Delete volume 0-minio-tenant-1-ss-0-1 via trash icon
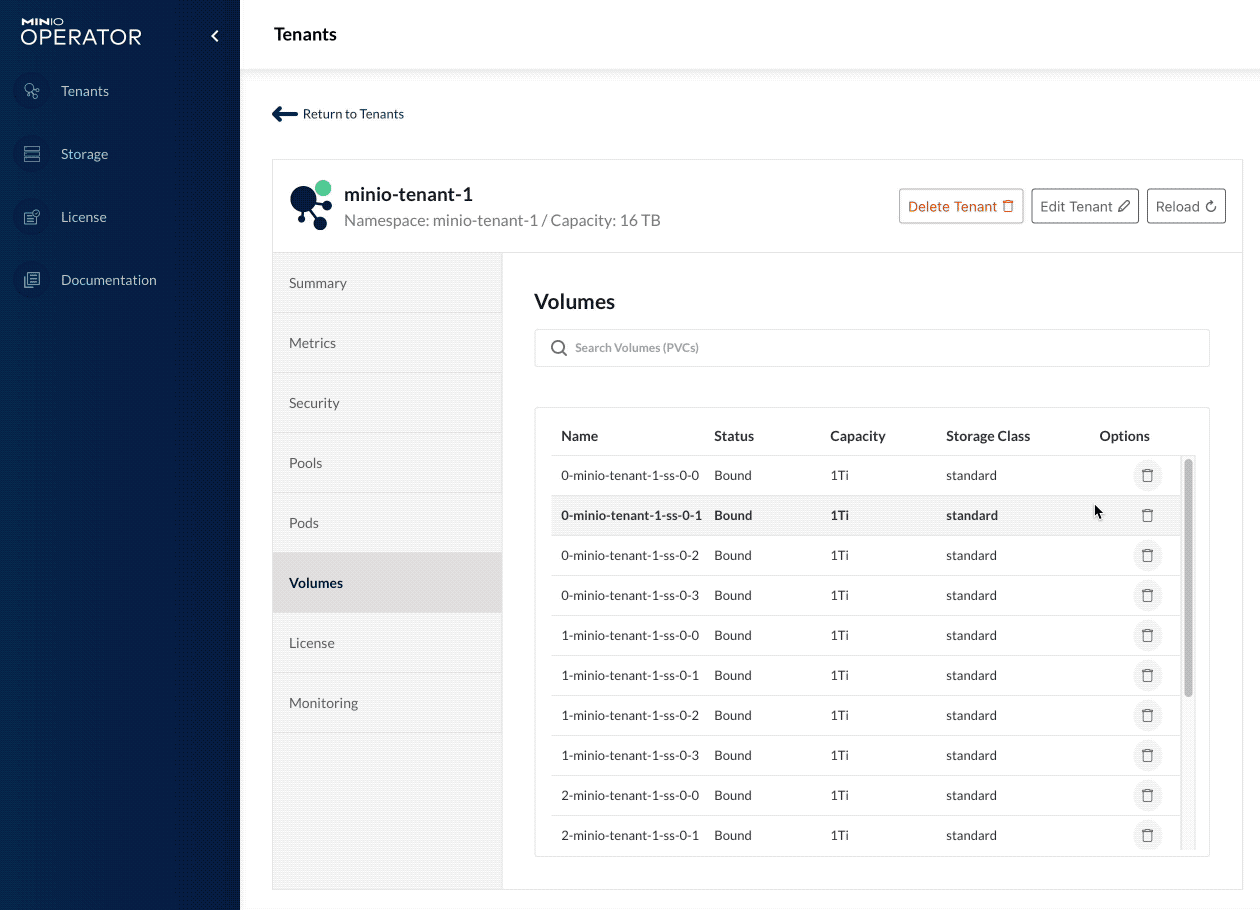 [1147, 516]
